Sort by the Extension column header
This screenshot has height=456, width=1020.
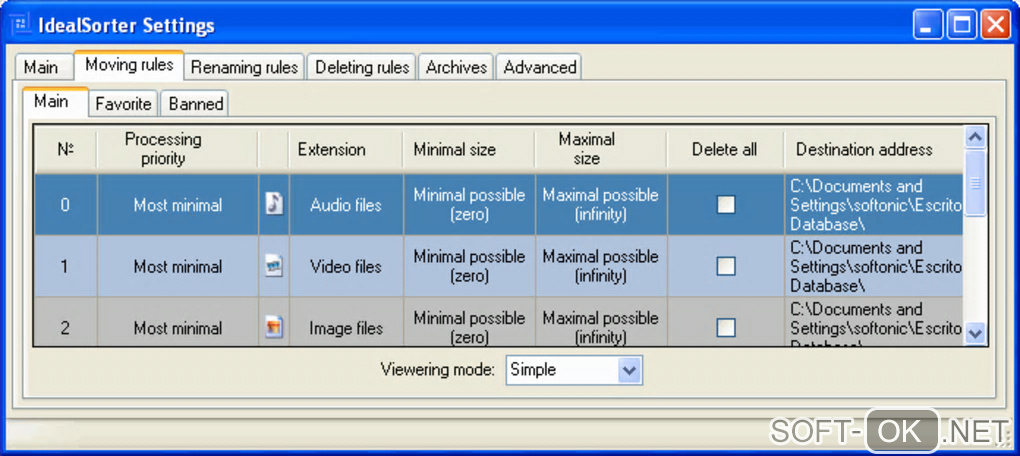pos(332,149)
